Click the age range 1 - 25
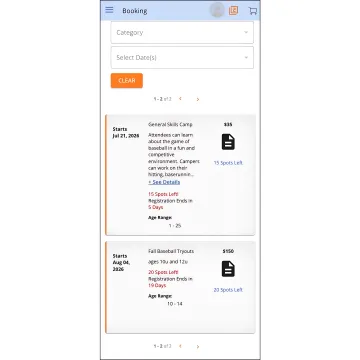Viewport: 360px width, 360px height. [175, 226]
